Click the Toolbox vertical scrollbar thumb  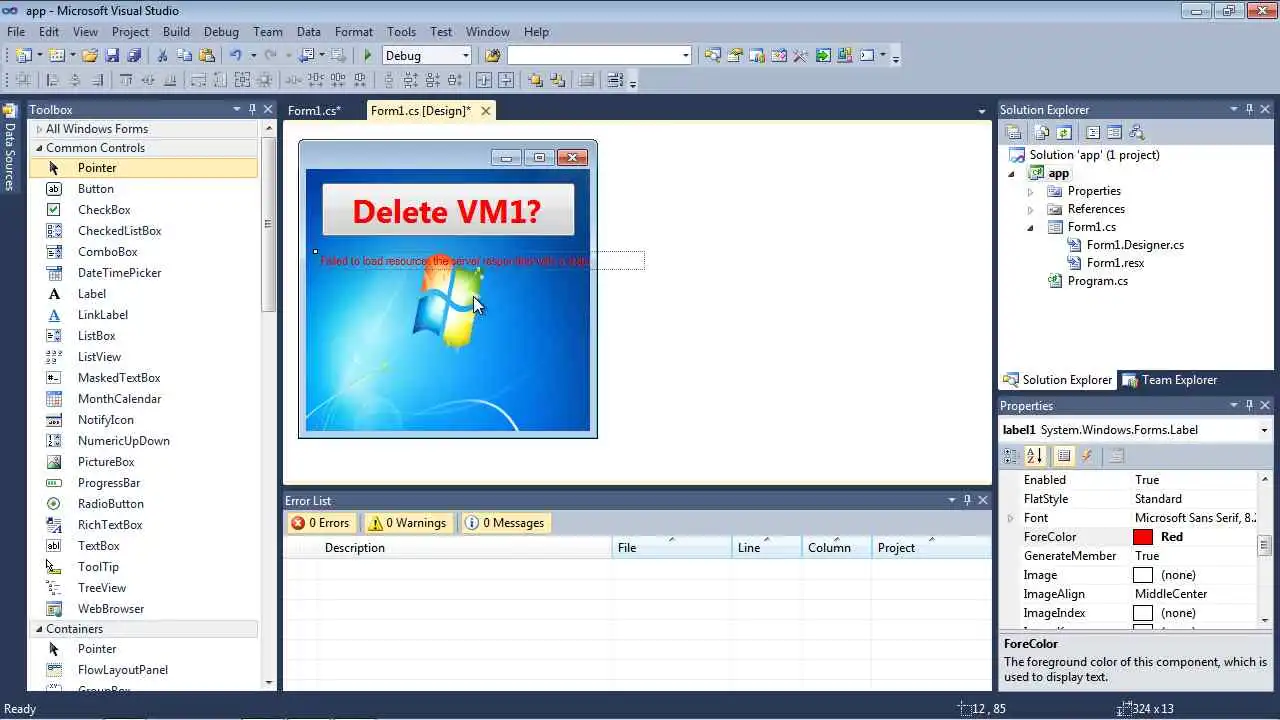click(x=268, y=224)
